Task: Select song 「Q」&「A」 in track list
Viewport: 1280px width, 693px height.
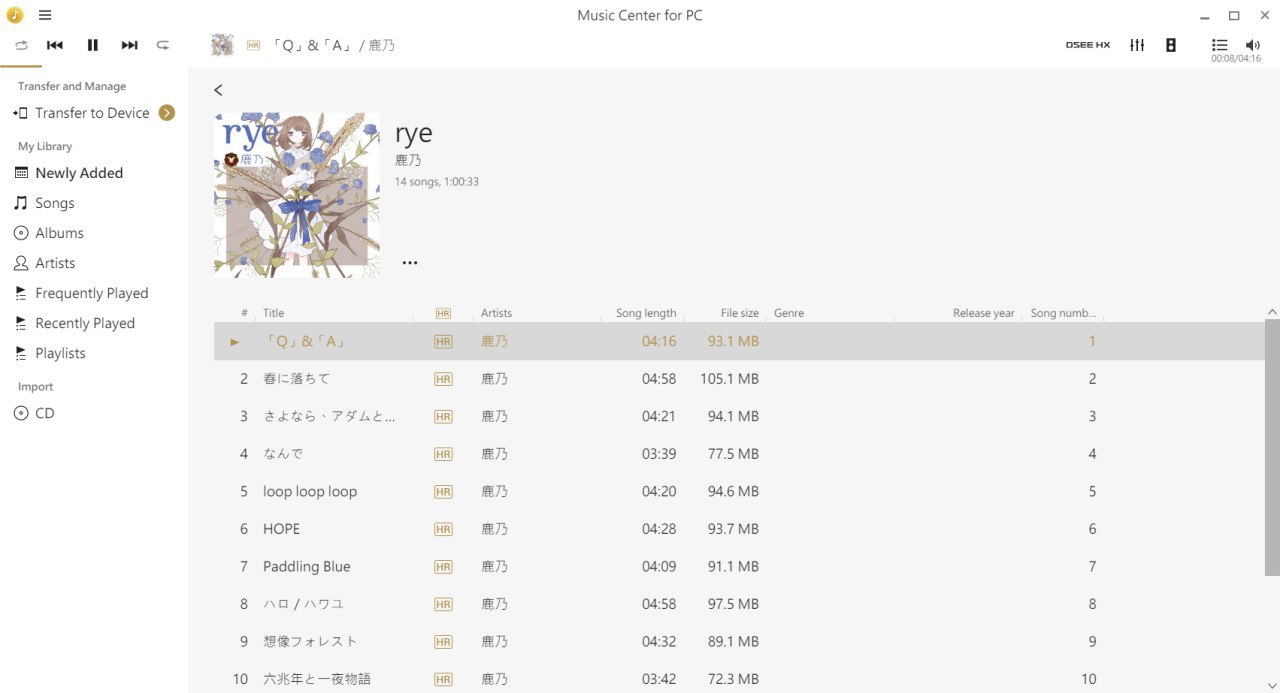Action: pos(739,341)
